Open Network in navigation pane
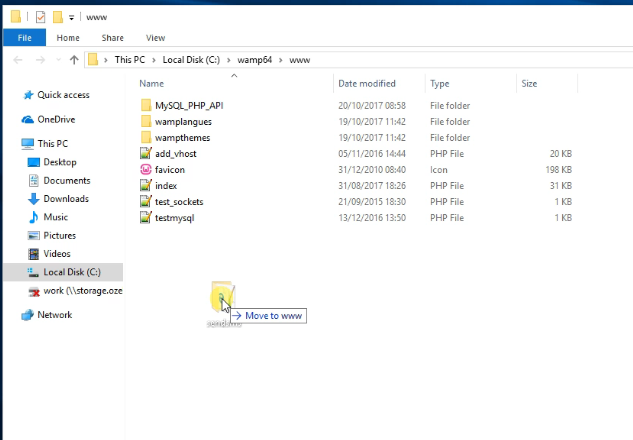The height and width of the screenshot is (440, 633). pos(54,315)
